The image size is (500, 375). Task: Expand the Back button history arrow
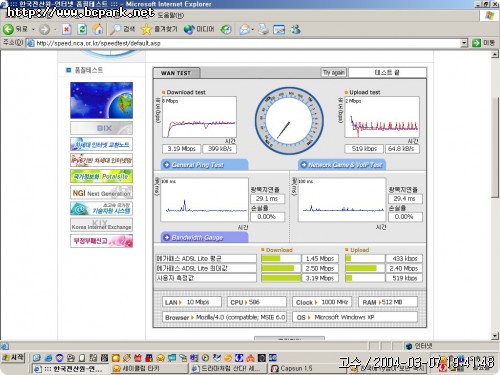pyautogui.click(x=33, y=30)
